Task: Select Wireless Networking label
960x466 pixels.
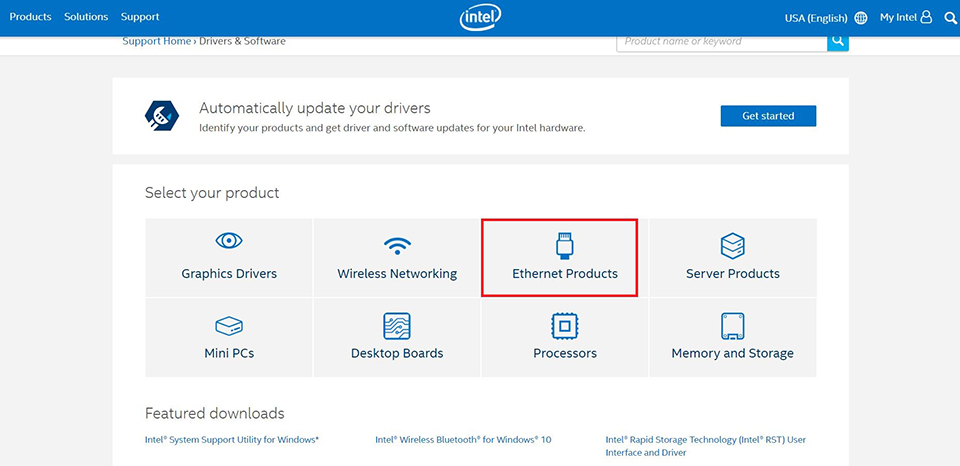Action: (397, 274)
